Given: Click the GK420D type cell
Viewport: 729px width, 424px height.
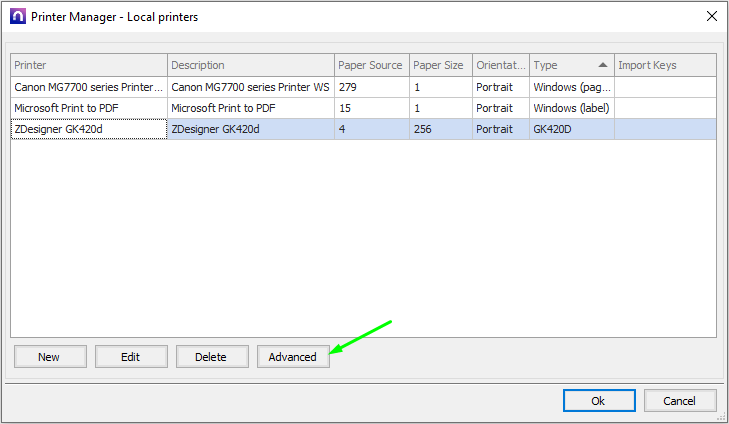Looking at the screenshot, I should tap(570, 129).
